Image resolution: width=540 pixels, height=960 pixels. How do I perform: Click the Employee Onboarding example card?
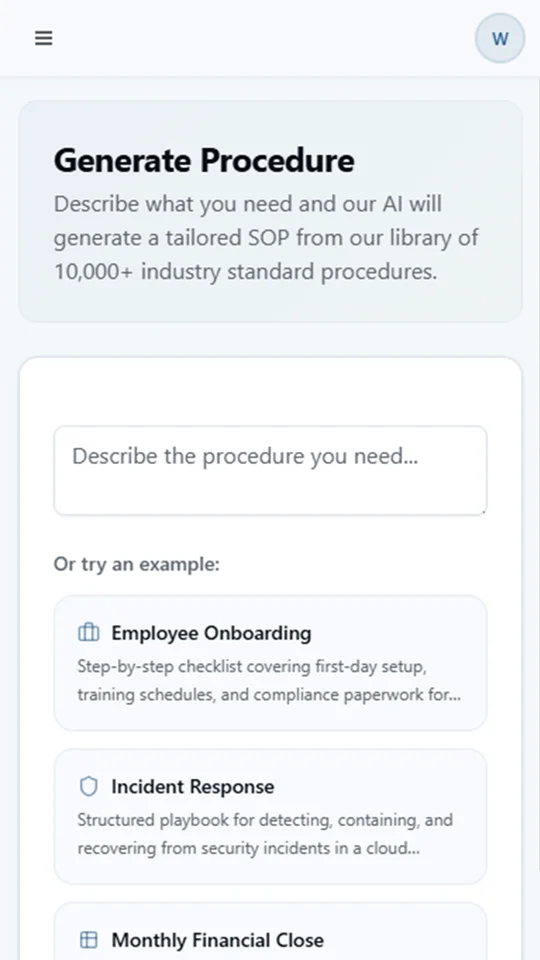[270, 663]
